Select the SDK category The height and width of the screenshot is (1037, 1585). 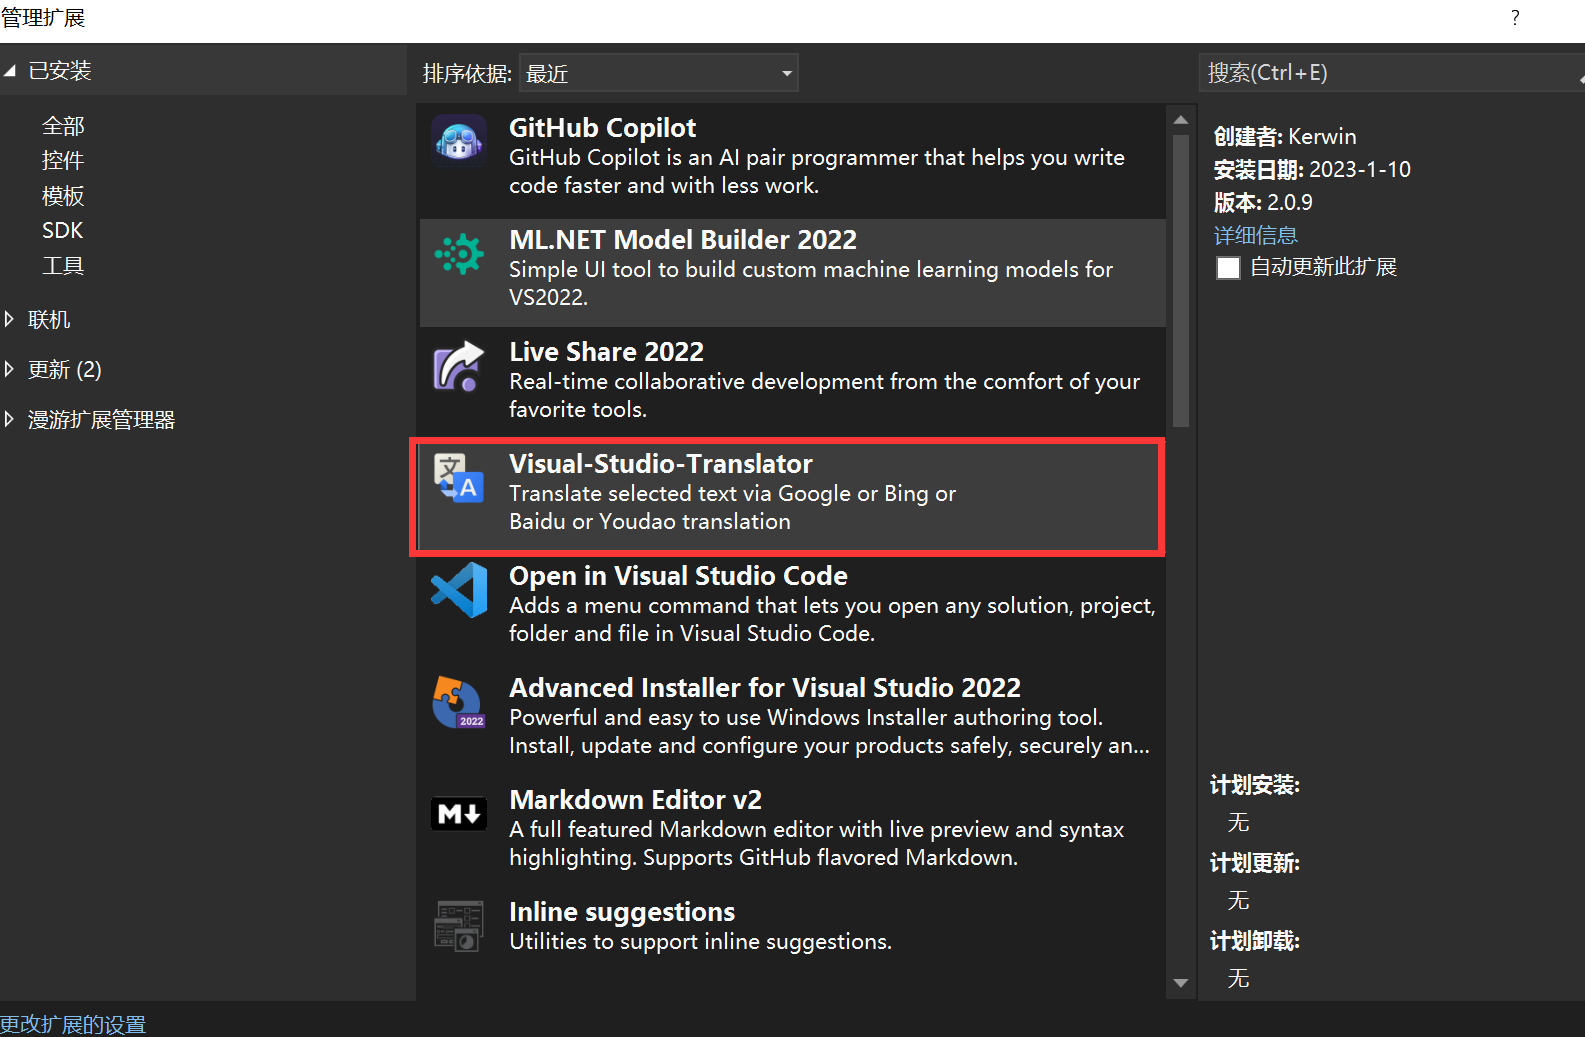[63, 231]
